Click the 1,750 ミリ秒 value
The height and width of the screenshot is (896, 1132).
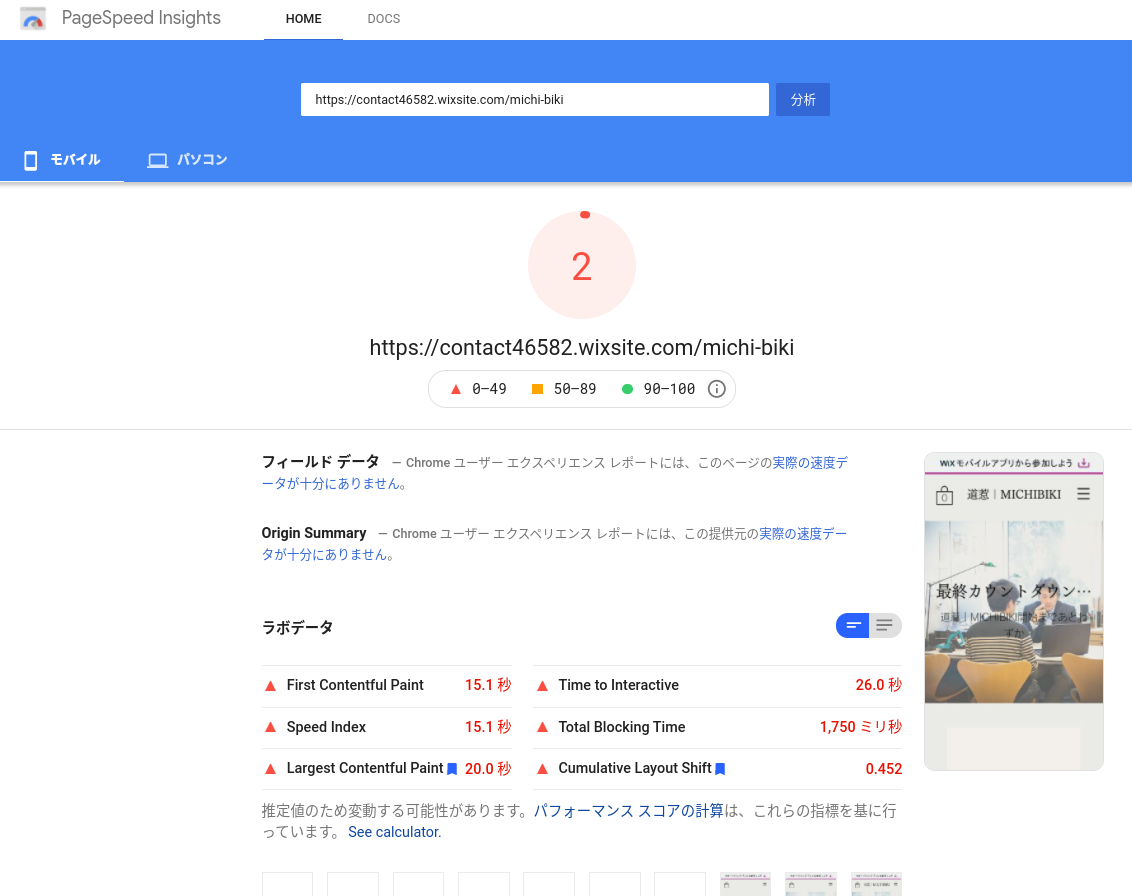861,727
